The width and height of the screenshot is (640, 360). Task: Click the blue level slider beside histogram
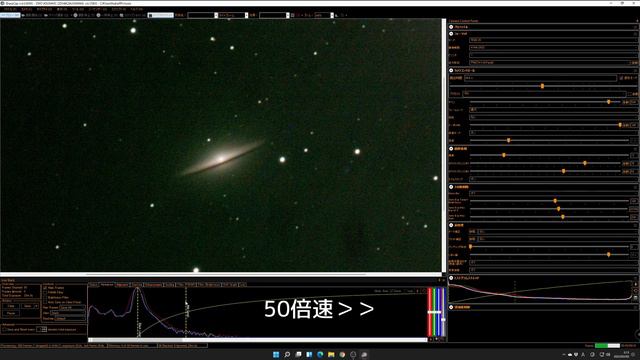tap(439, 312)
